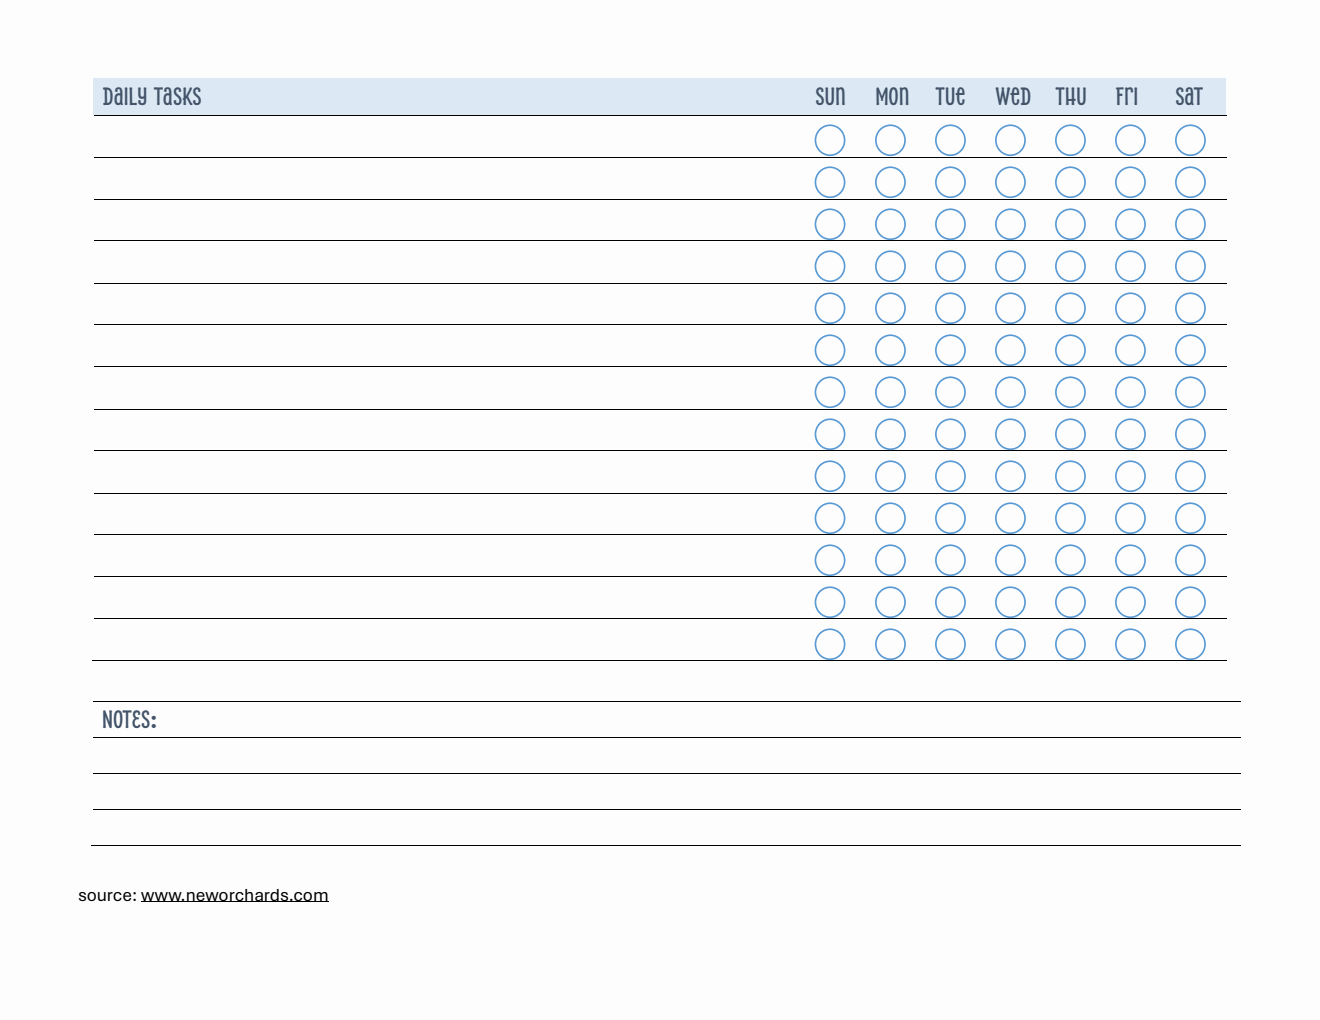Select the Thu column header

coord(1070,97)
